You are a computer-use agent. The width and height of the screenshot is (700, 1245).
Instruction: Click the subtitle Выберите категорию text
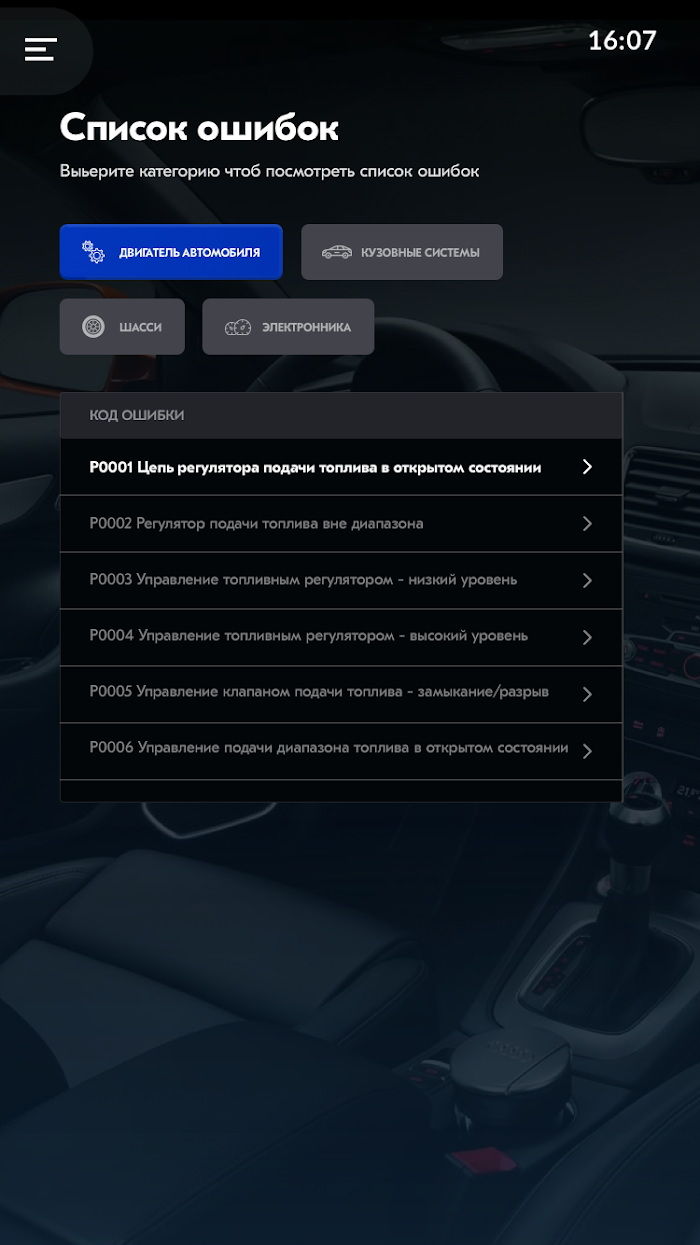[269, 171]
